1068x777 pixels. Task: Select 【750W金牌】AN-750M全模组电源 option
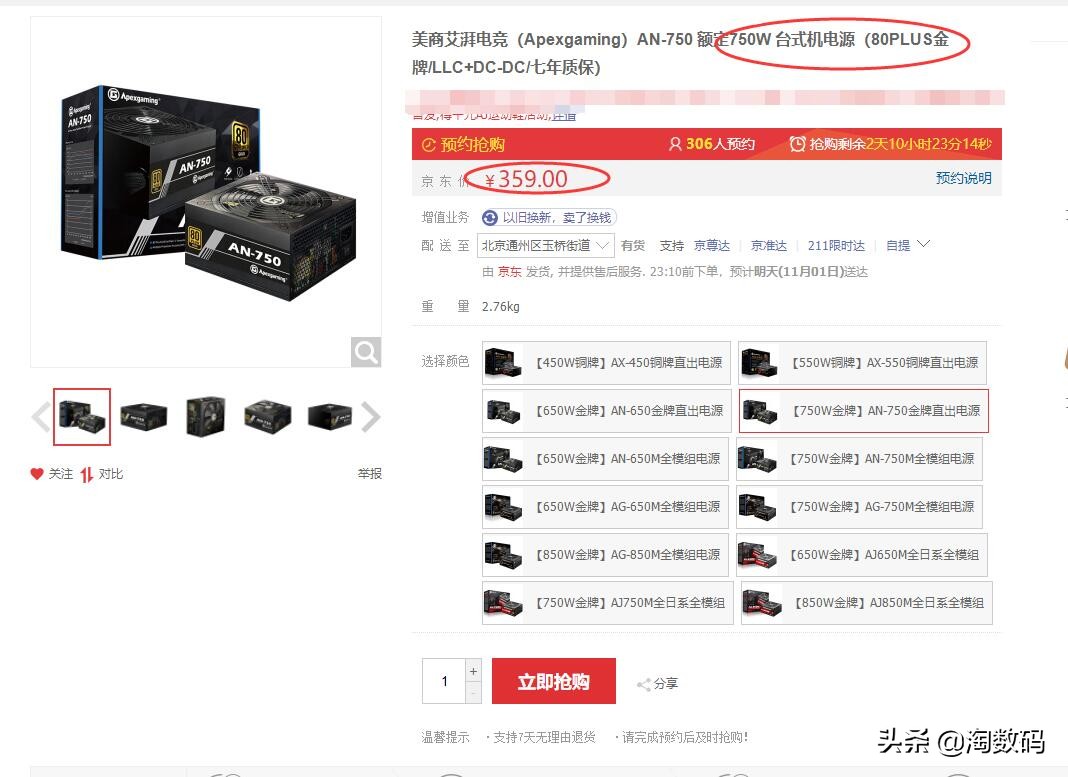[x=860, y=459]
